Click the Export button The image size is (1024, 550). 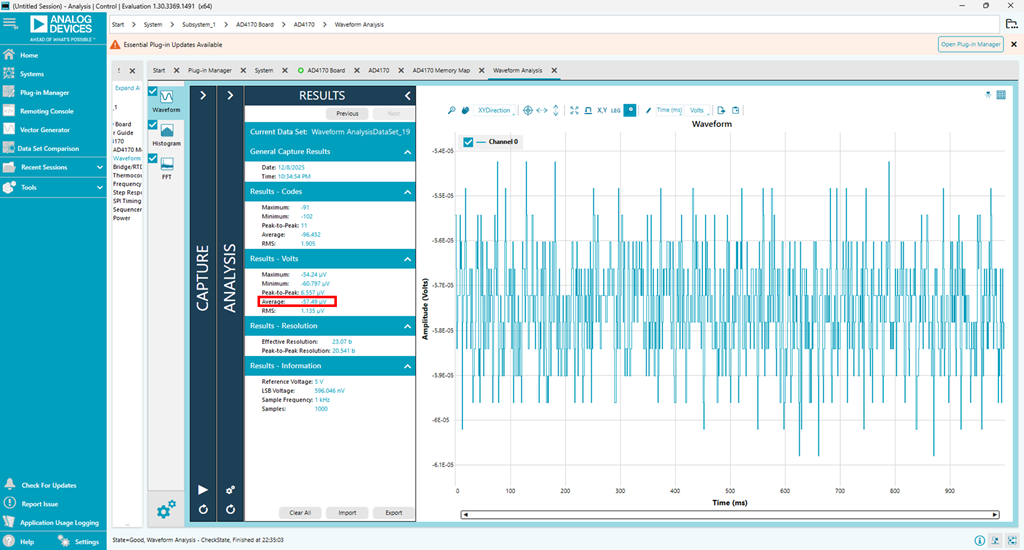click(393, 512)
